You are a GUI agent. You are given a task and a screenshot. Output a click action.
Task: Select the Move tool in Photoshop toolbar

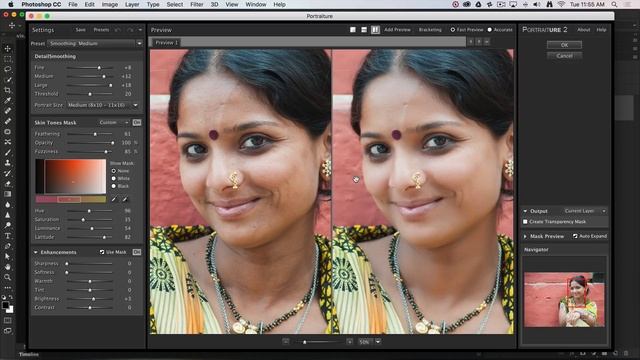click(x=8, y=49)
